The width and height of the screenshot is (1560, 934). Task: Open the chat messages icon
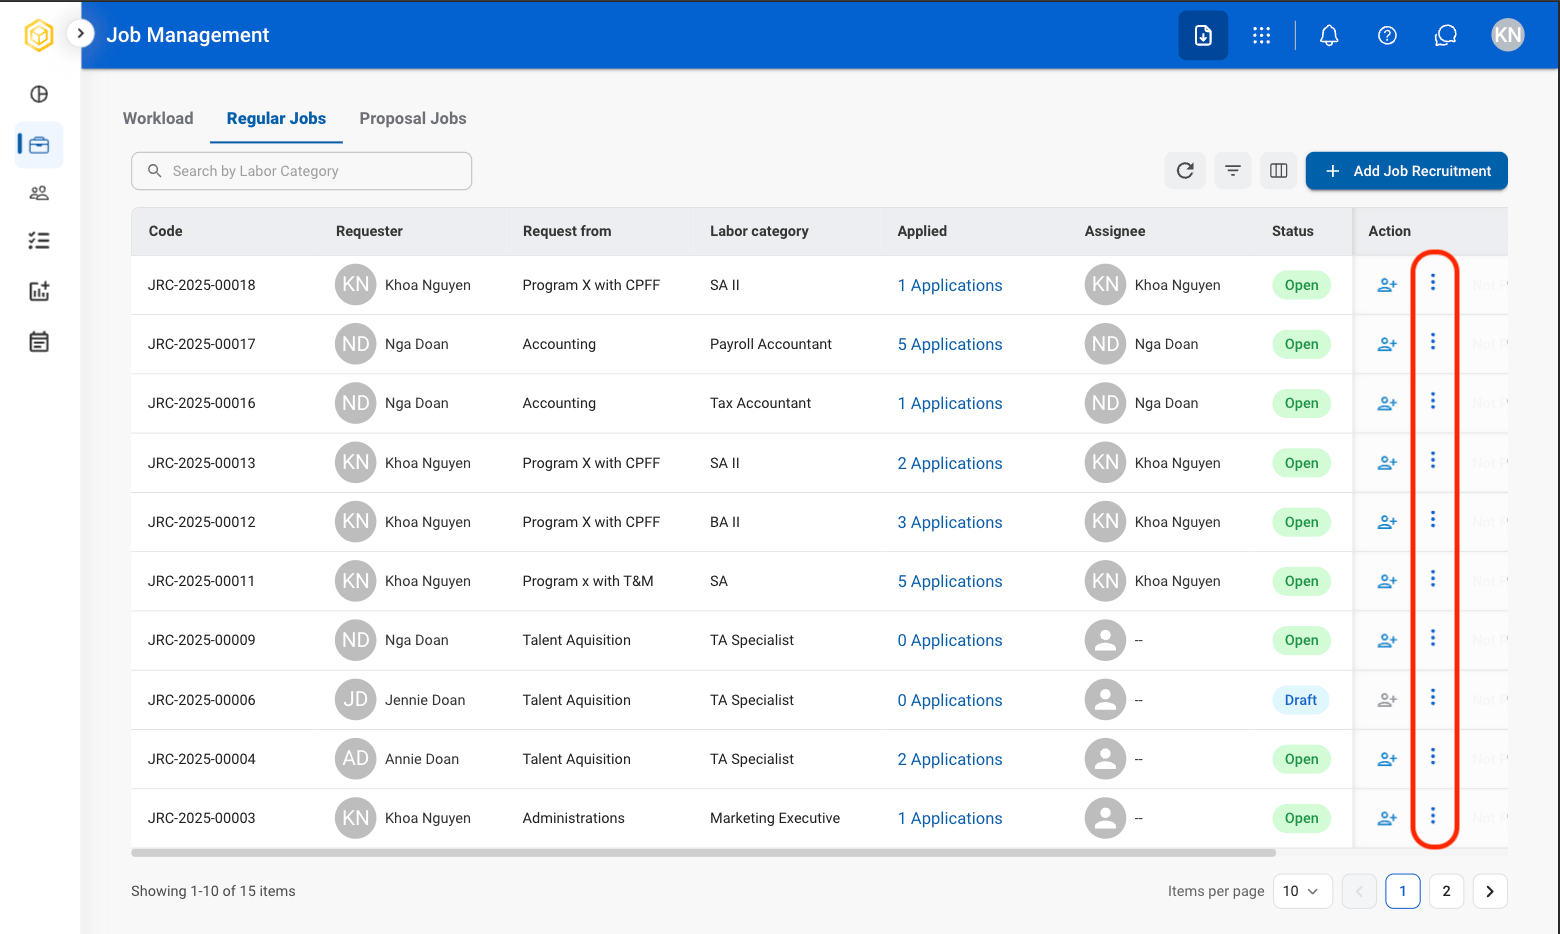pos(1445,36)
